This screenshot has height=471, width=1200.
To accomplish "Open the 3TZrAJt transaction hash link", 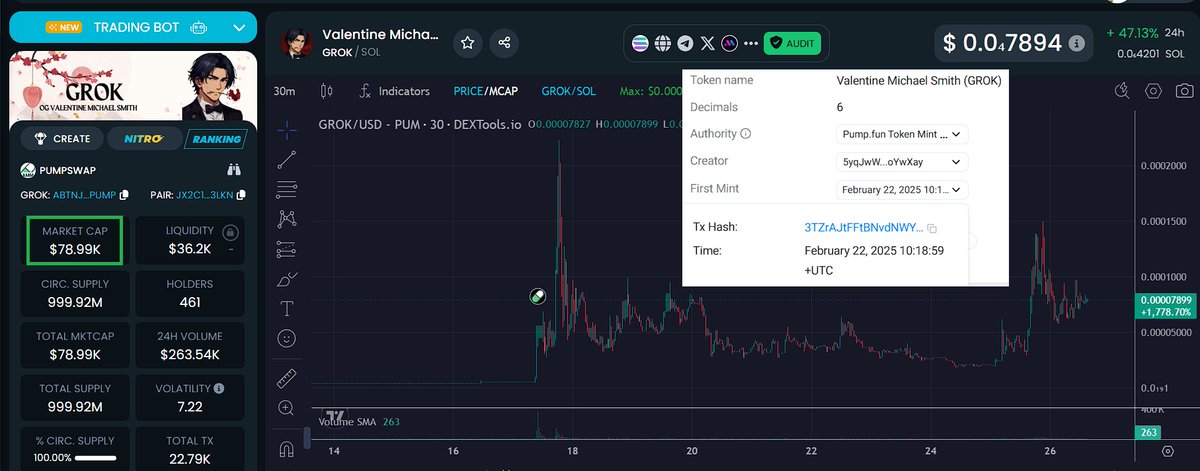I will [864, 228].
